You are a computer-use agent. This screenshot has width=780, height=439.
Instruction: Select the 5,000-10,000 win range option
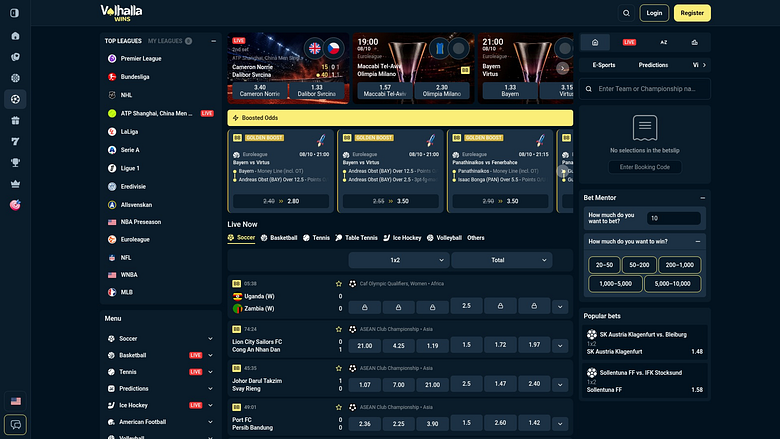(673, 283)
